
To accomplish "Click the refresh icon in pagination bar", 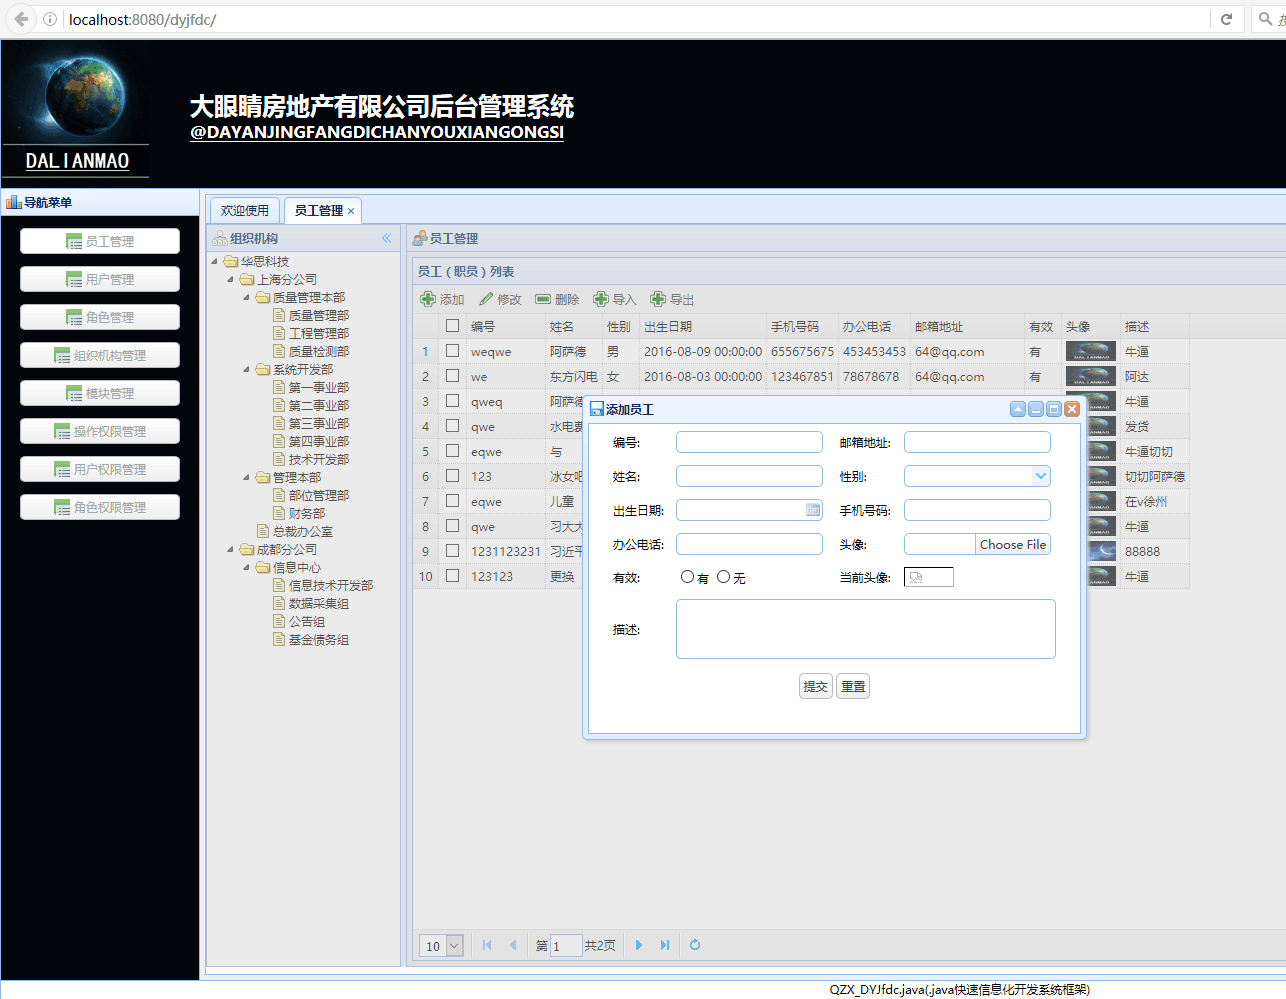I will click(x=695, y=945).
